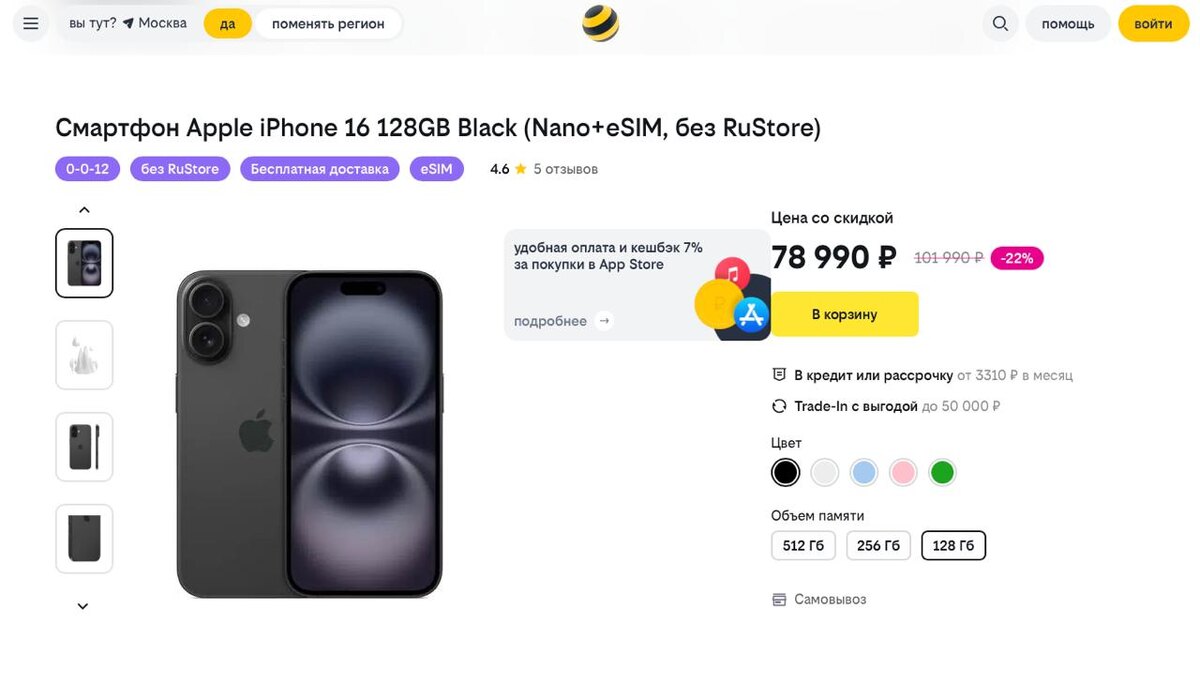Click the Самовывоз pickup icon
Screen dimensions: 1200x685
pos(779,600)
